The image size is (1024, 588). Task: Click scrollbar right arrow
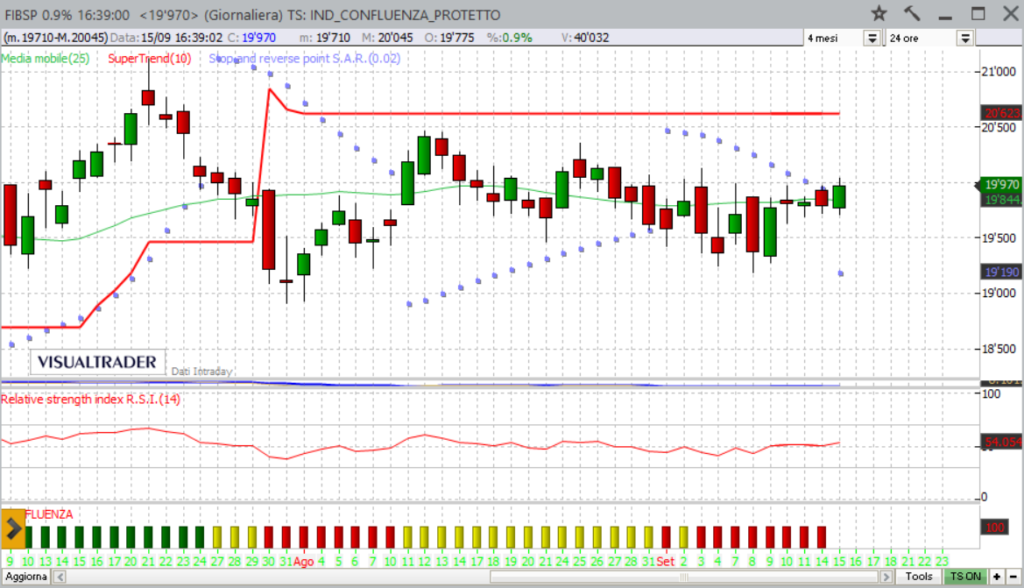(x=885, y=577)
